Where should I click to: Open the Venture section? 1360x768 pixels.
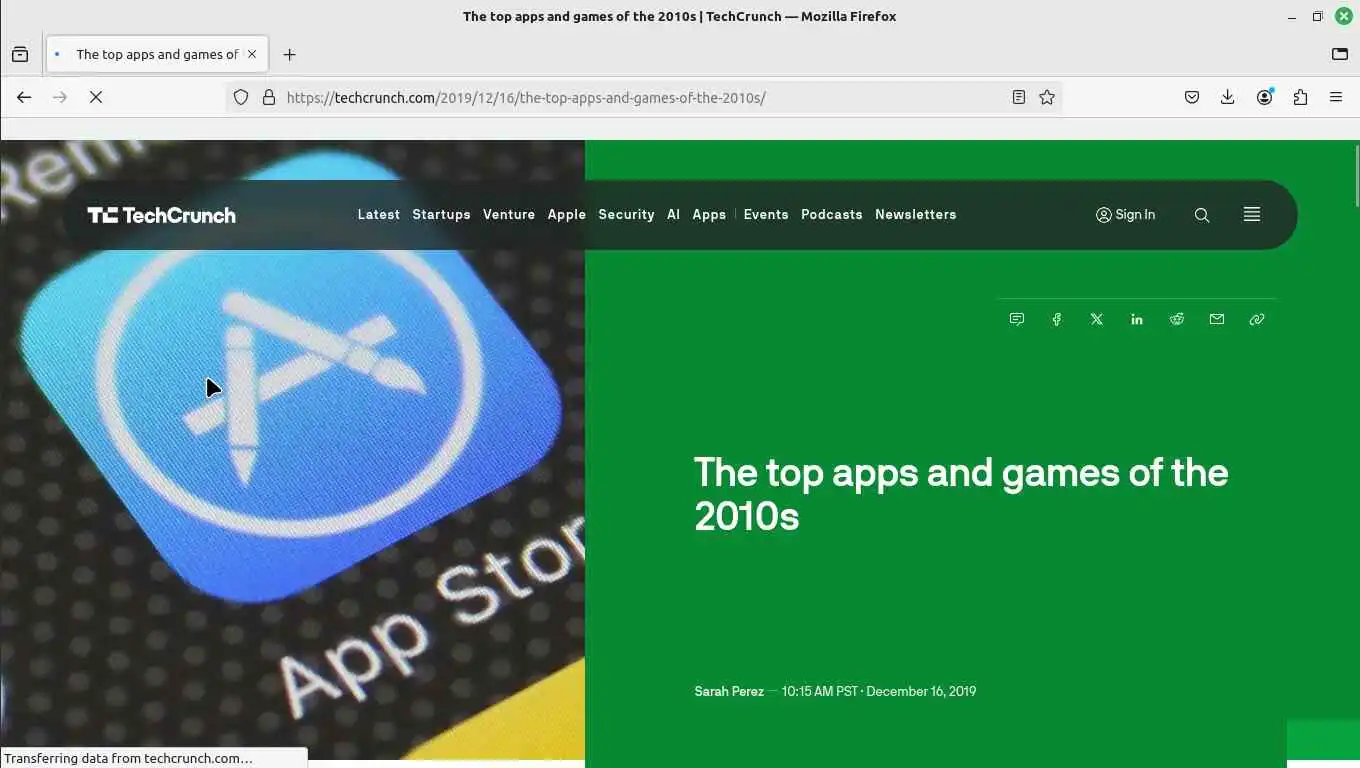[x=509, y=214]
